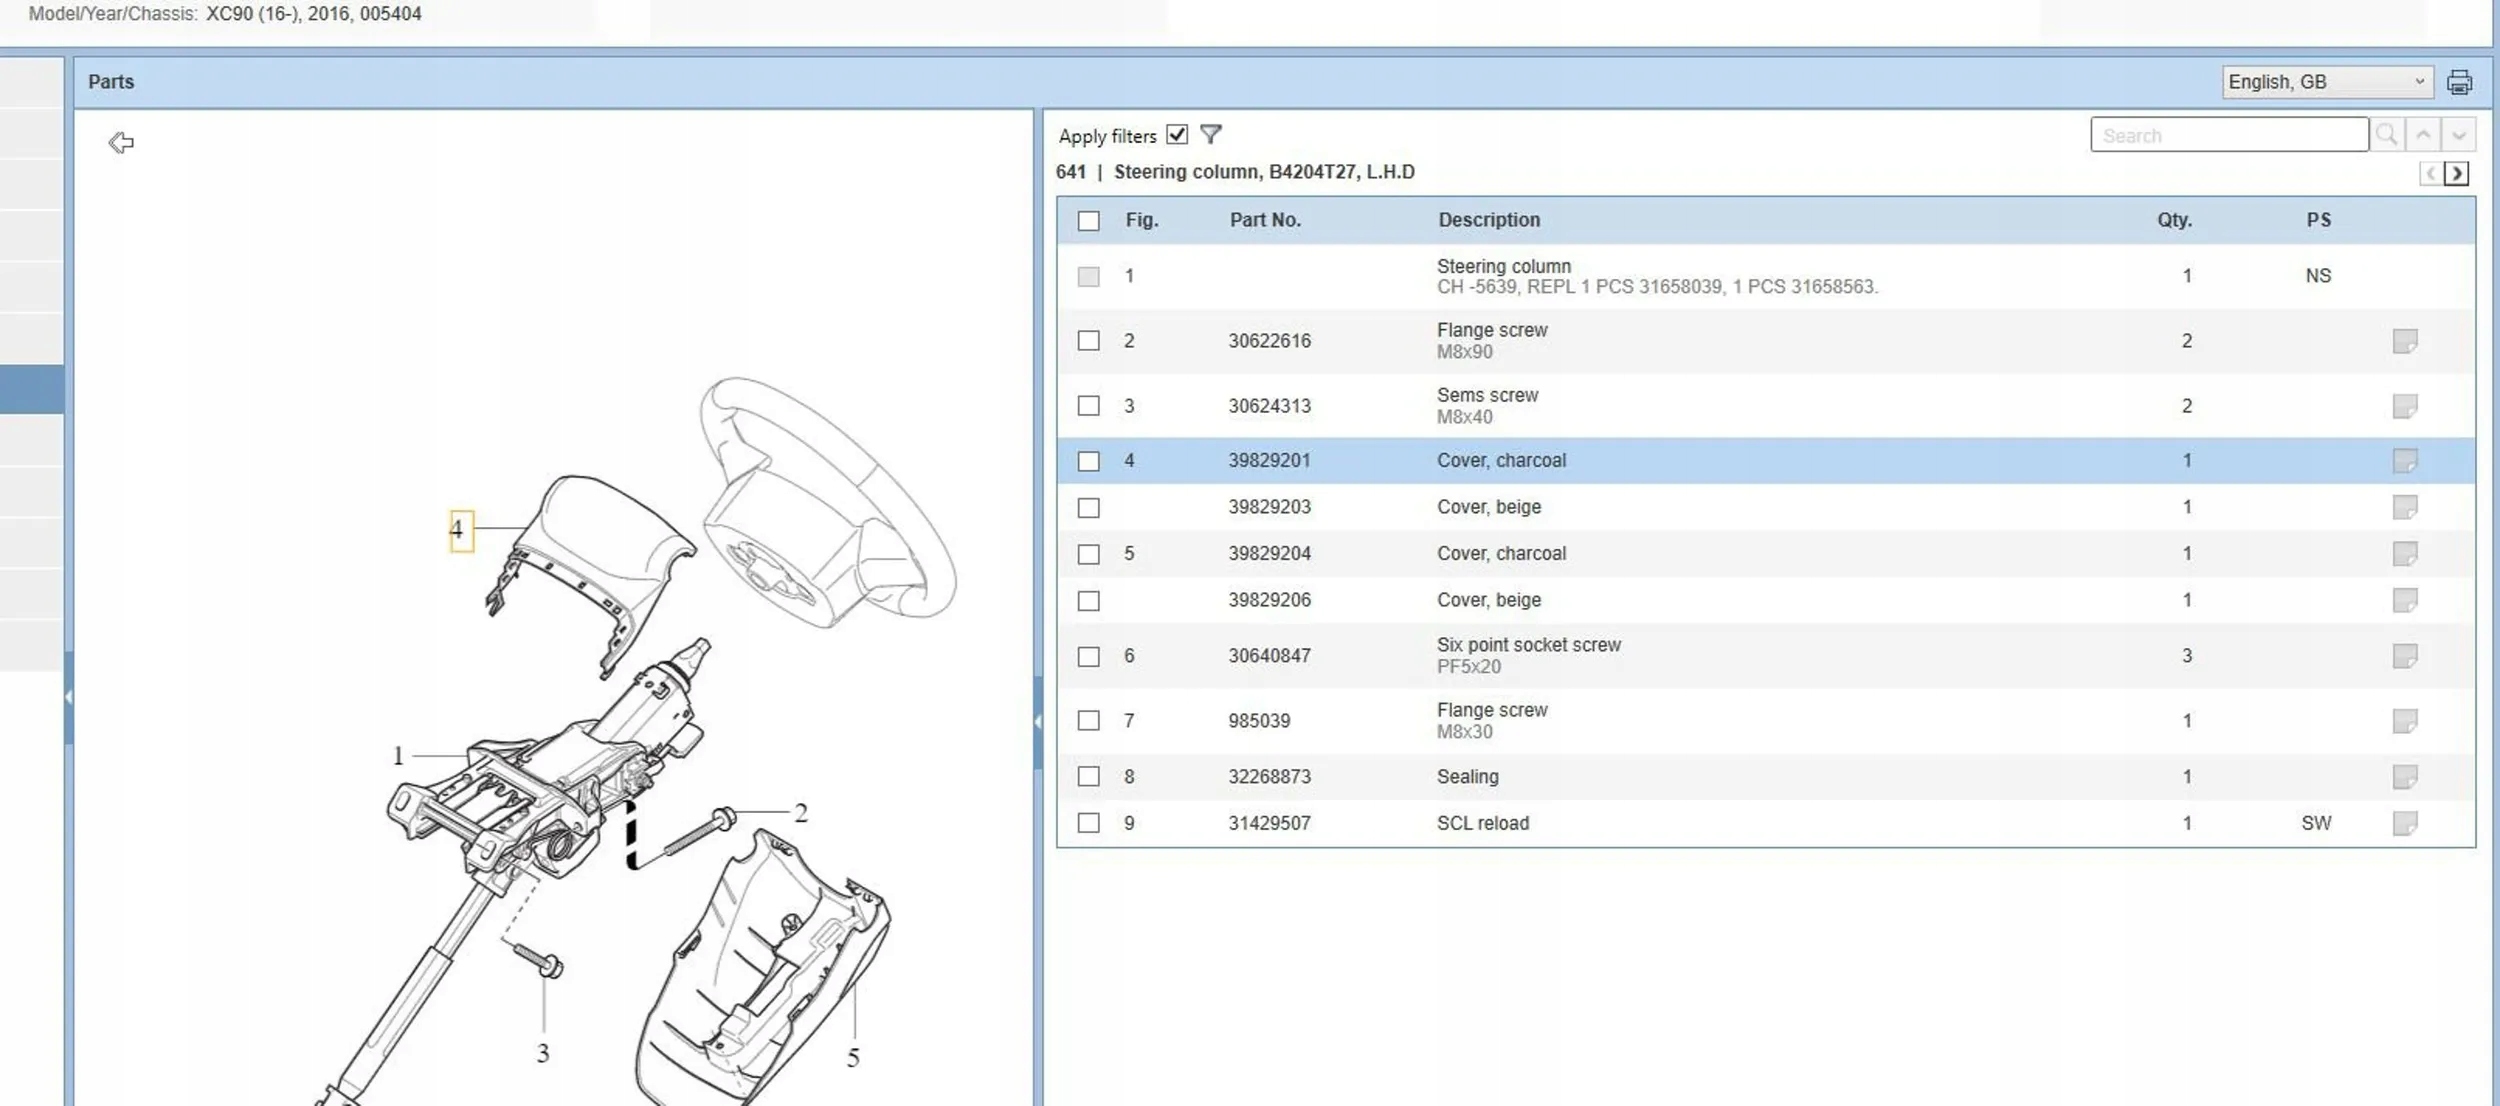Jump to the next search result arrow
Screen dimensions: 2500x1106
2458,134
